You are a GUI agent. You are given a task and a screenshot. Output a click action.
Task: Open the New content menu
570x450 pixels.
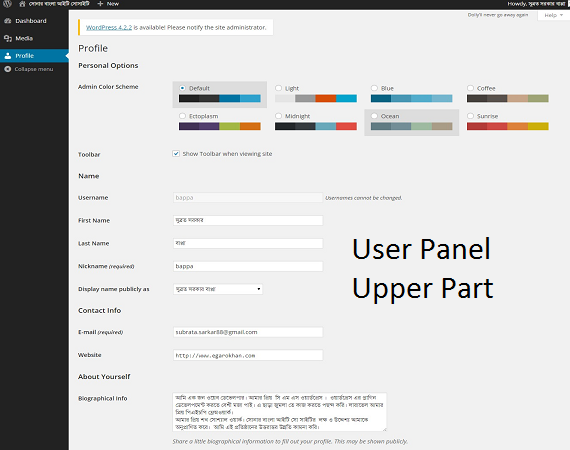pos(108,4)
